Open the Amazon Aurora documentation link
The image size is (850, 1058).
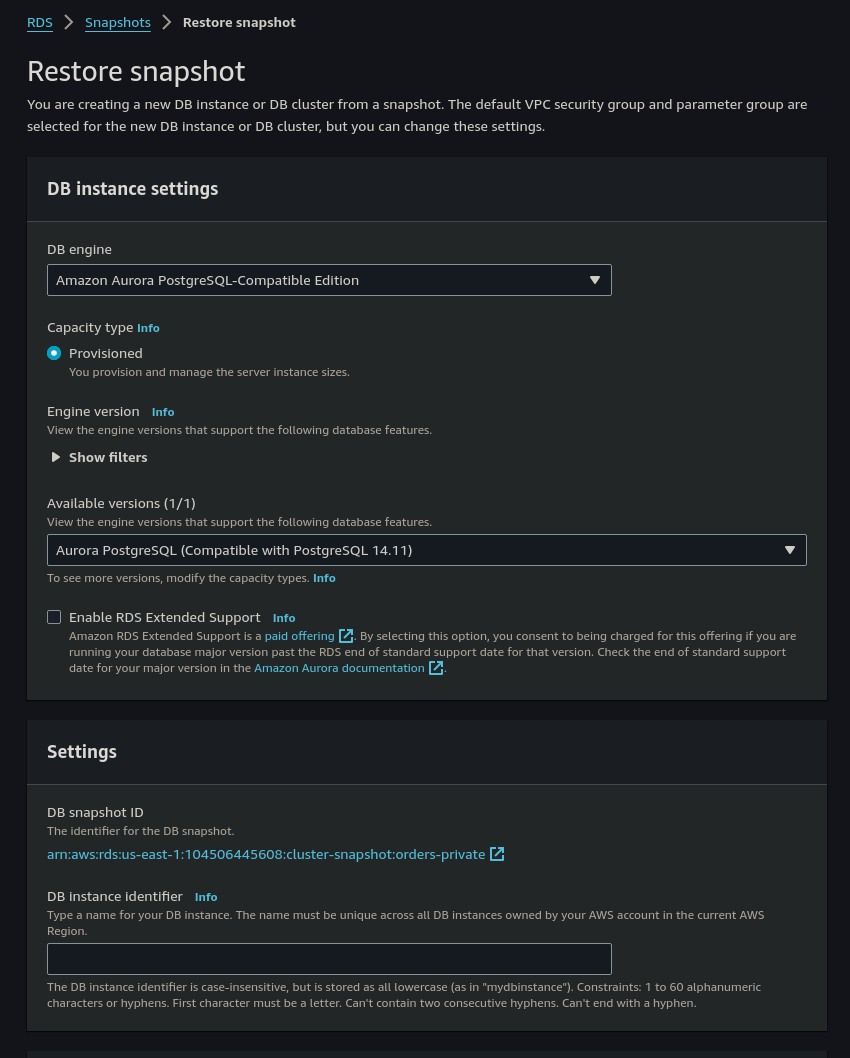point(339,668)
